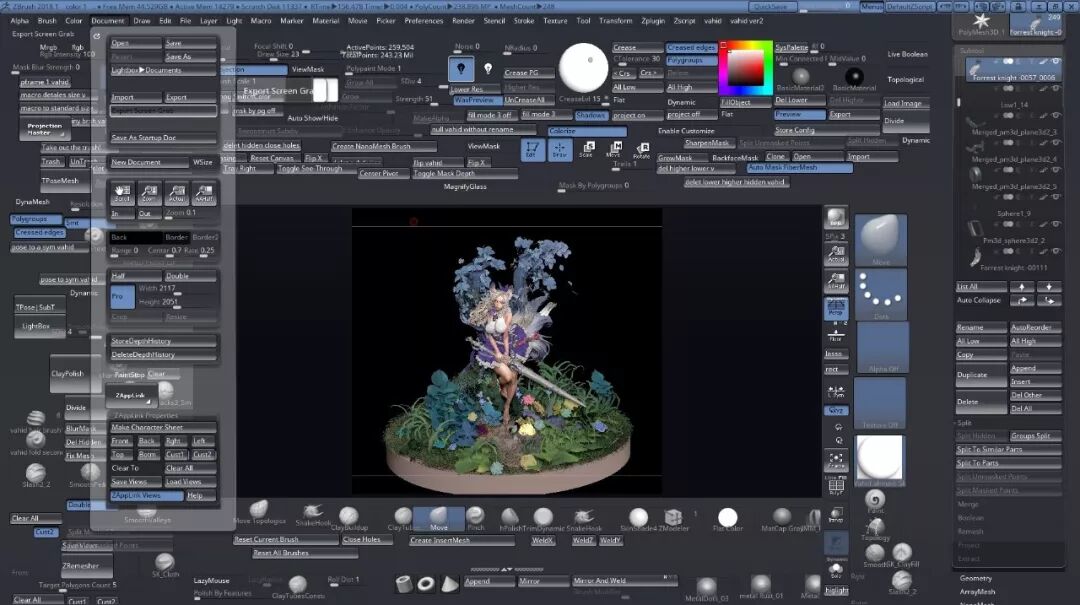
Task: Toggle the Shadows button
Action: pos(590,115)
